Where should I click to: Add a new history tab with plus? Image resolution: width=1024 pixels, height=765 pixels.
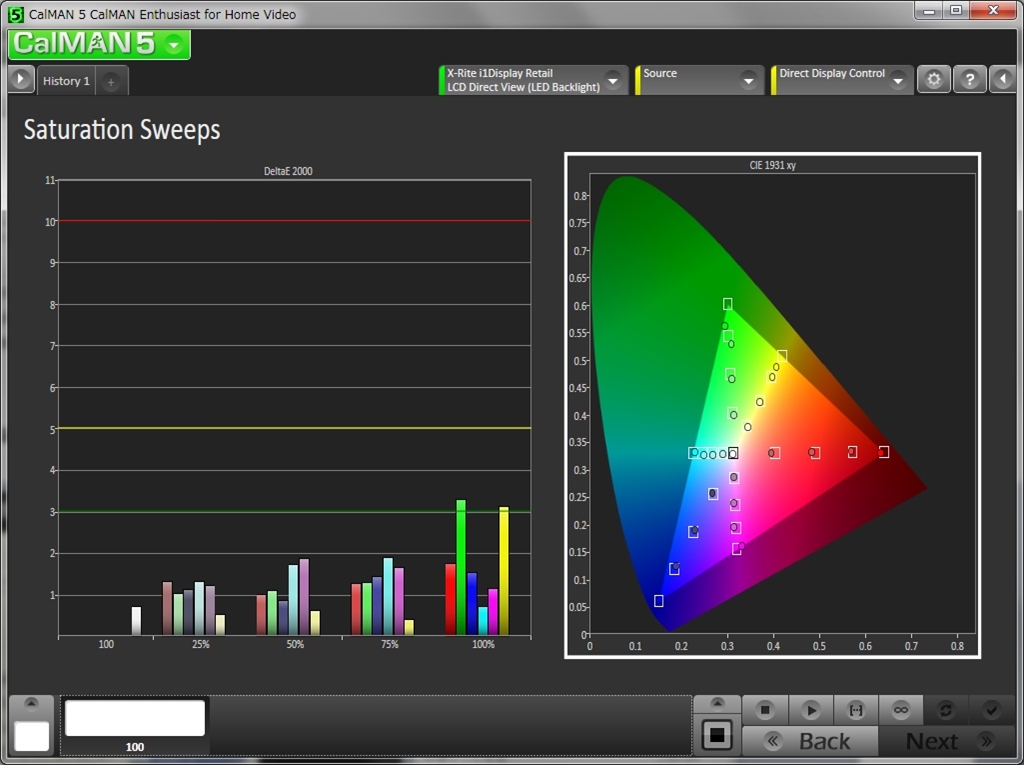point(111,82)
